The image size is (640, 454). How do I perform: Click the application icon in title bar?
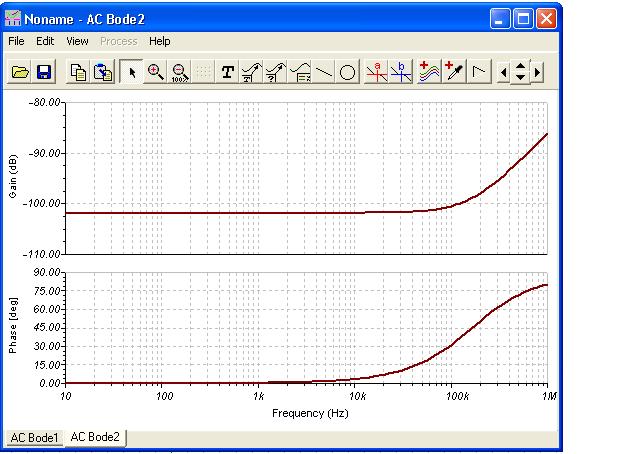(13, 19)
